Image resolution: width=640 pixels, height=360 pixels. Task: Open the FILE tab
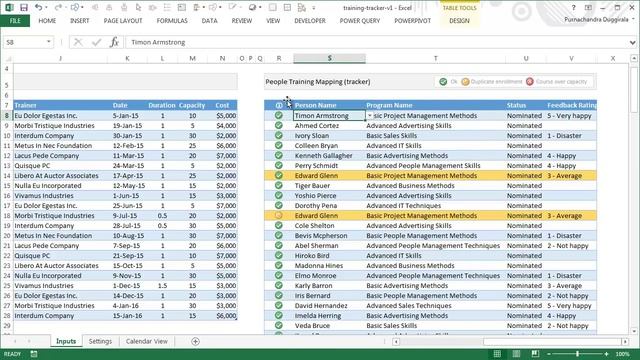click(x=15, y=20)
